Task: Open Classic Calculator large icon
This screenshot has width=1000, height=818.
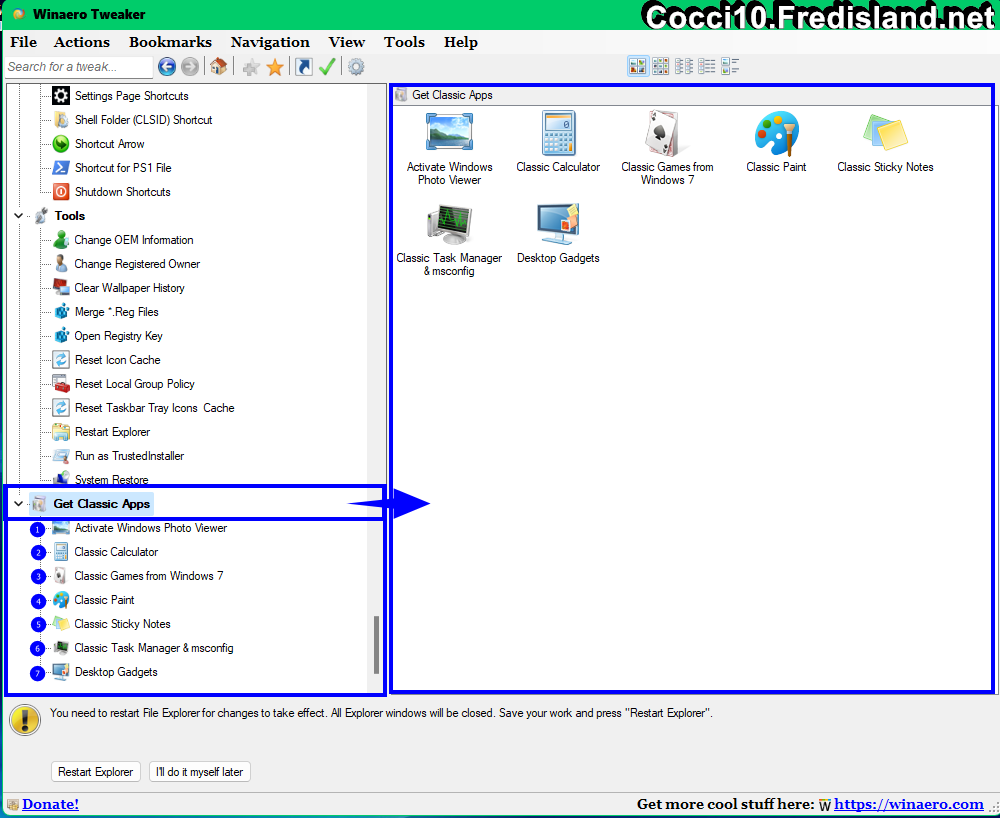Action: (559, 133)
